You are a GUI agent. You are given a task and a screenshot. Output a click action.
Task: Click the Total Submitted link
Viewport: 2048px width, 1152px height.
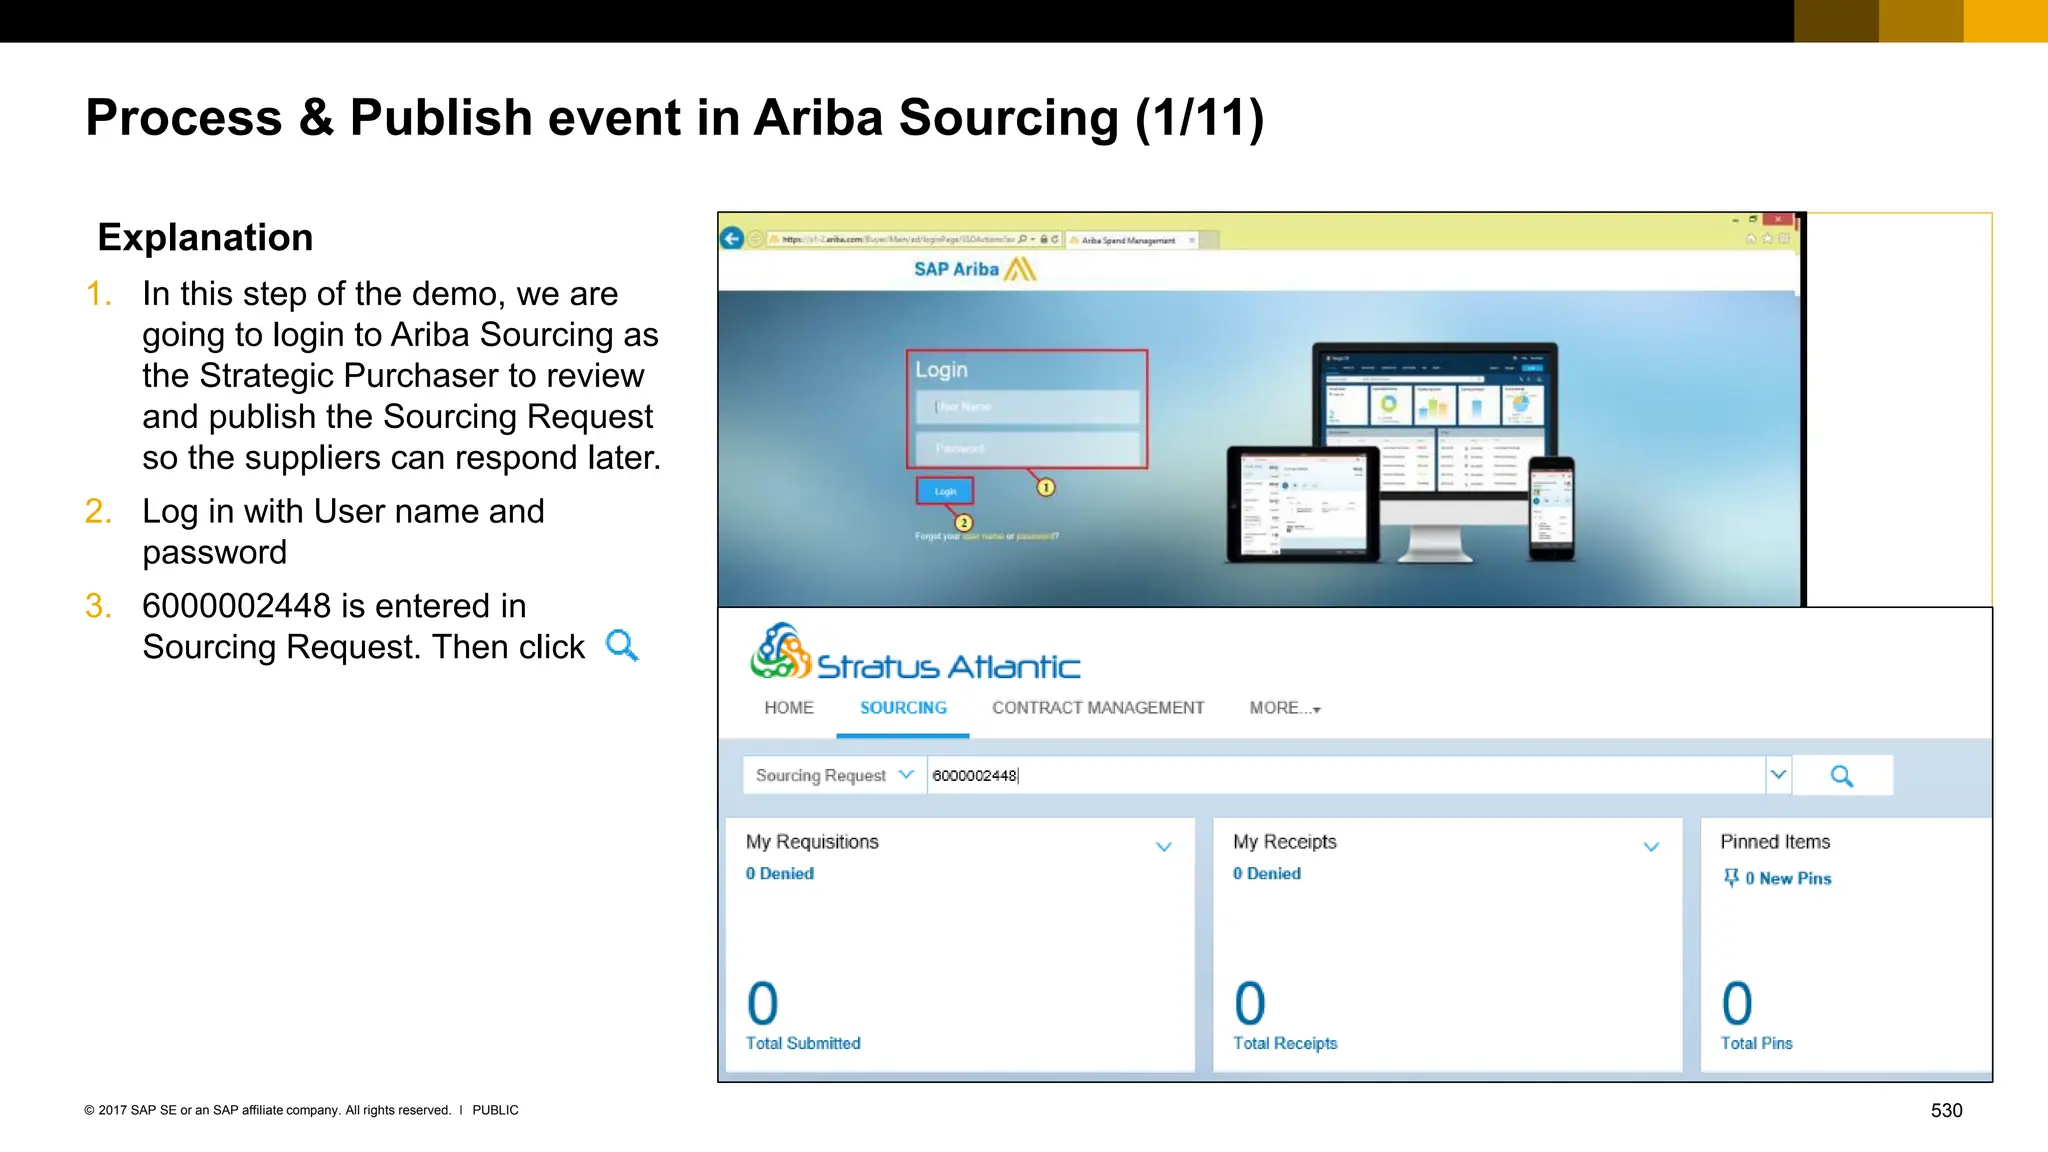tap(803, 1043)
